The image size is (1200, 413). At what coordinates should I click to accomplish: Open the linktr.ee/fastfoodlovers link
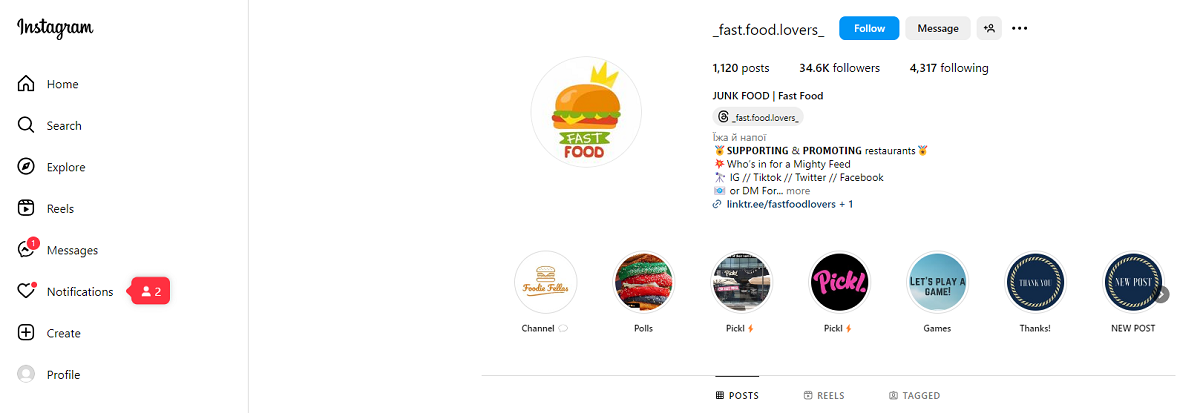(x=775, y=204)
